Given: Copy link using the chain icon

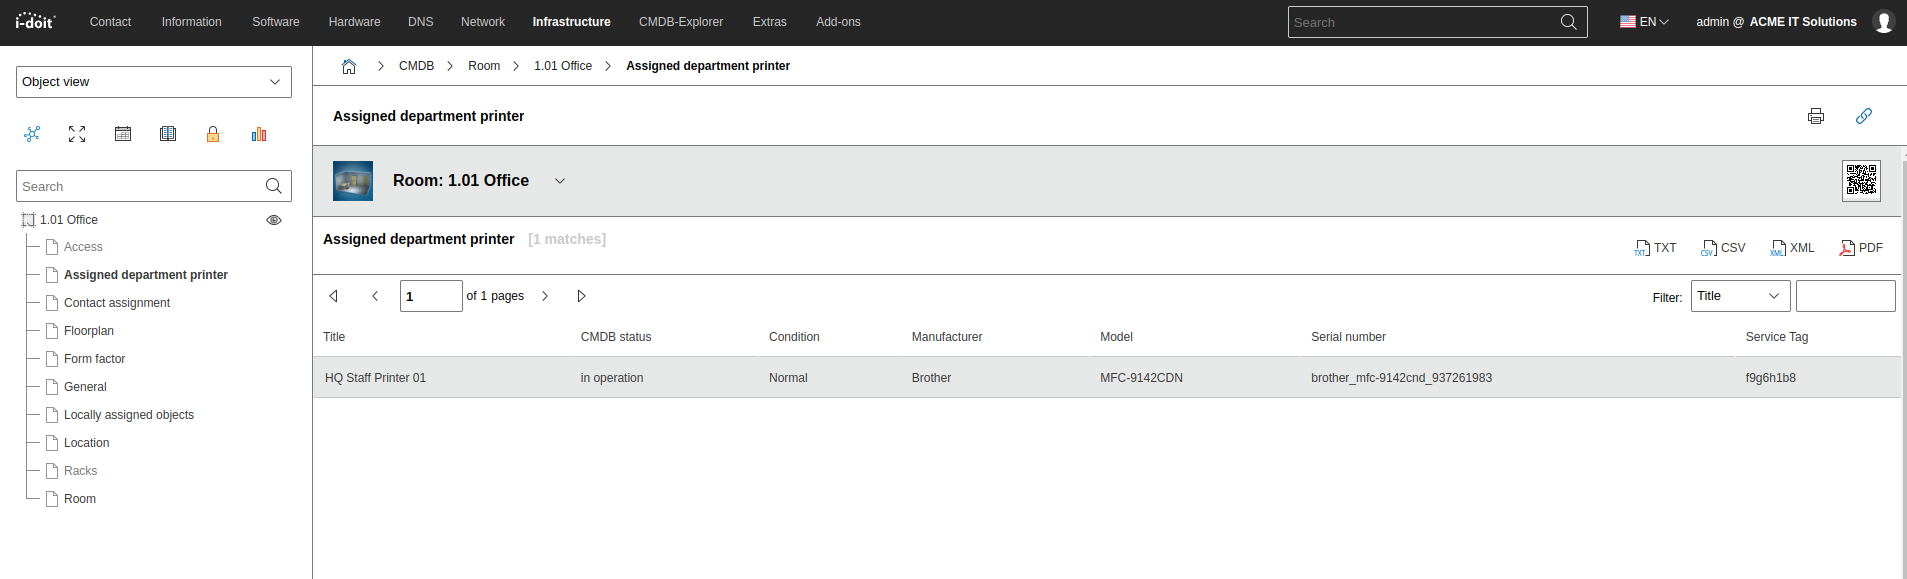Looking at the screenshot, I should [x=1863, y=116].
